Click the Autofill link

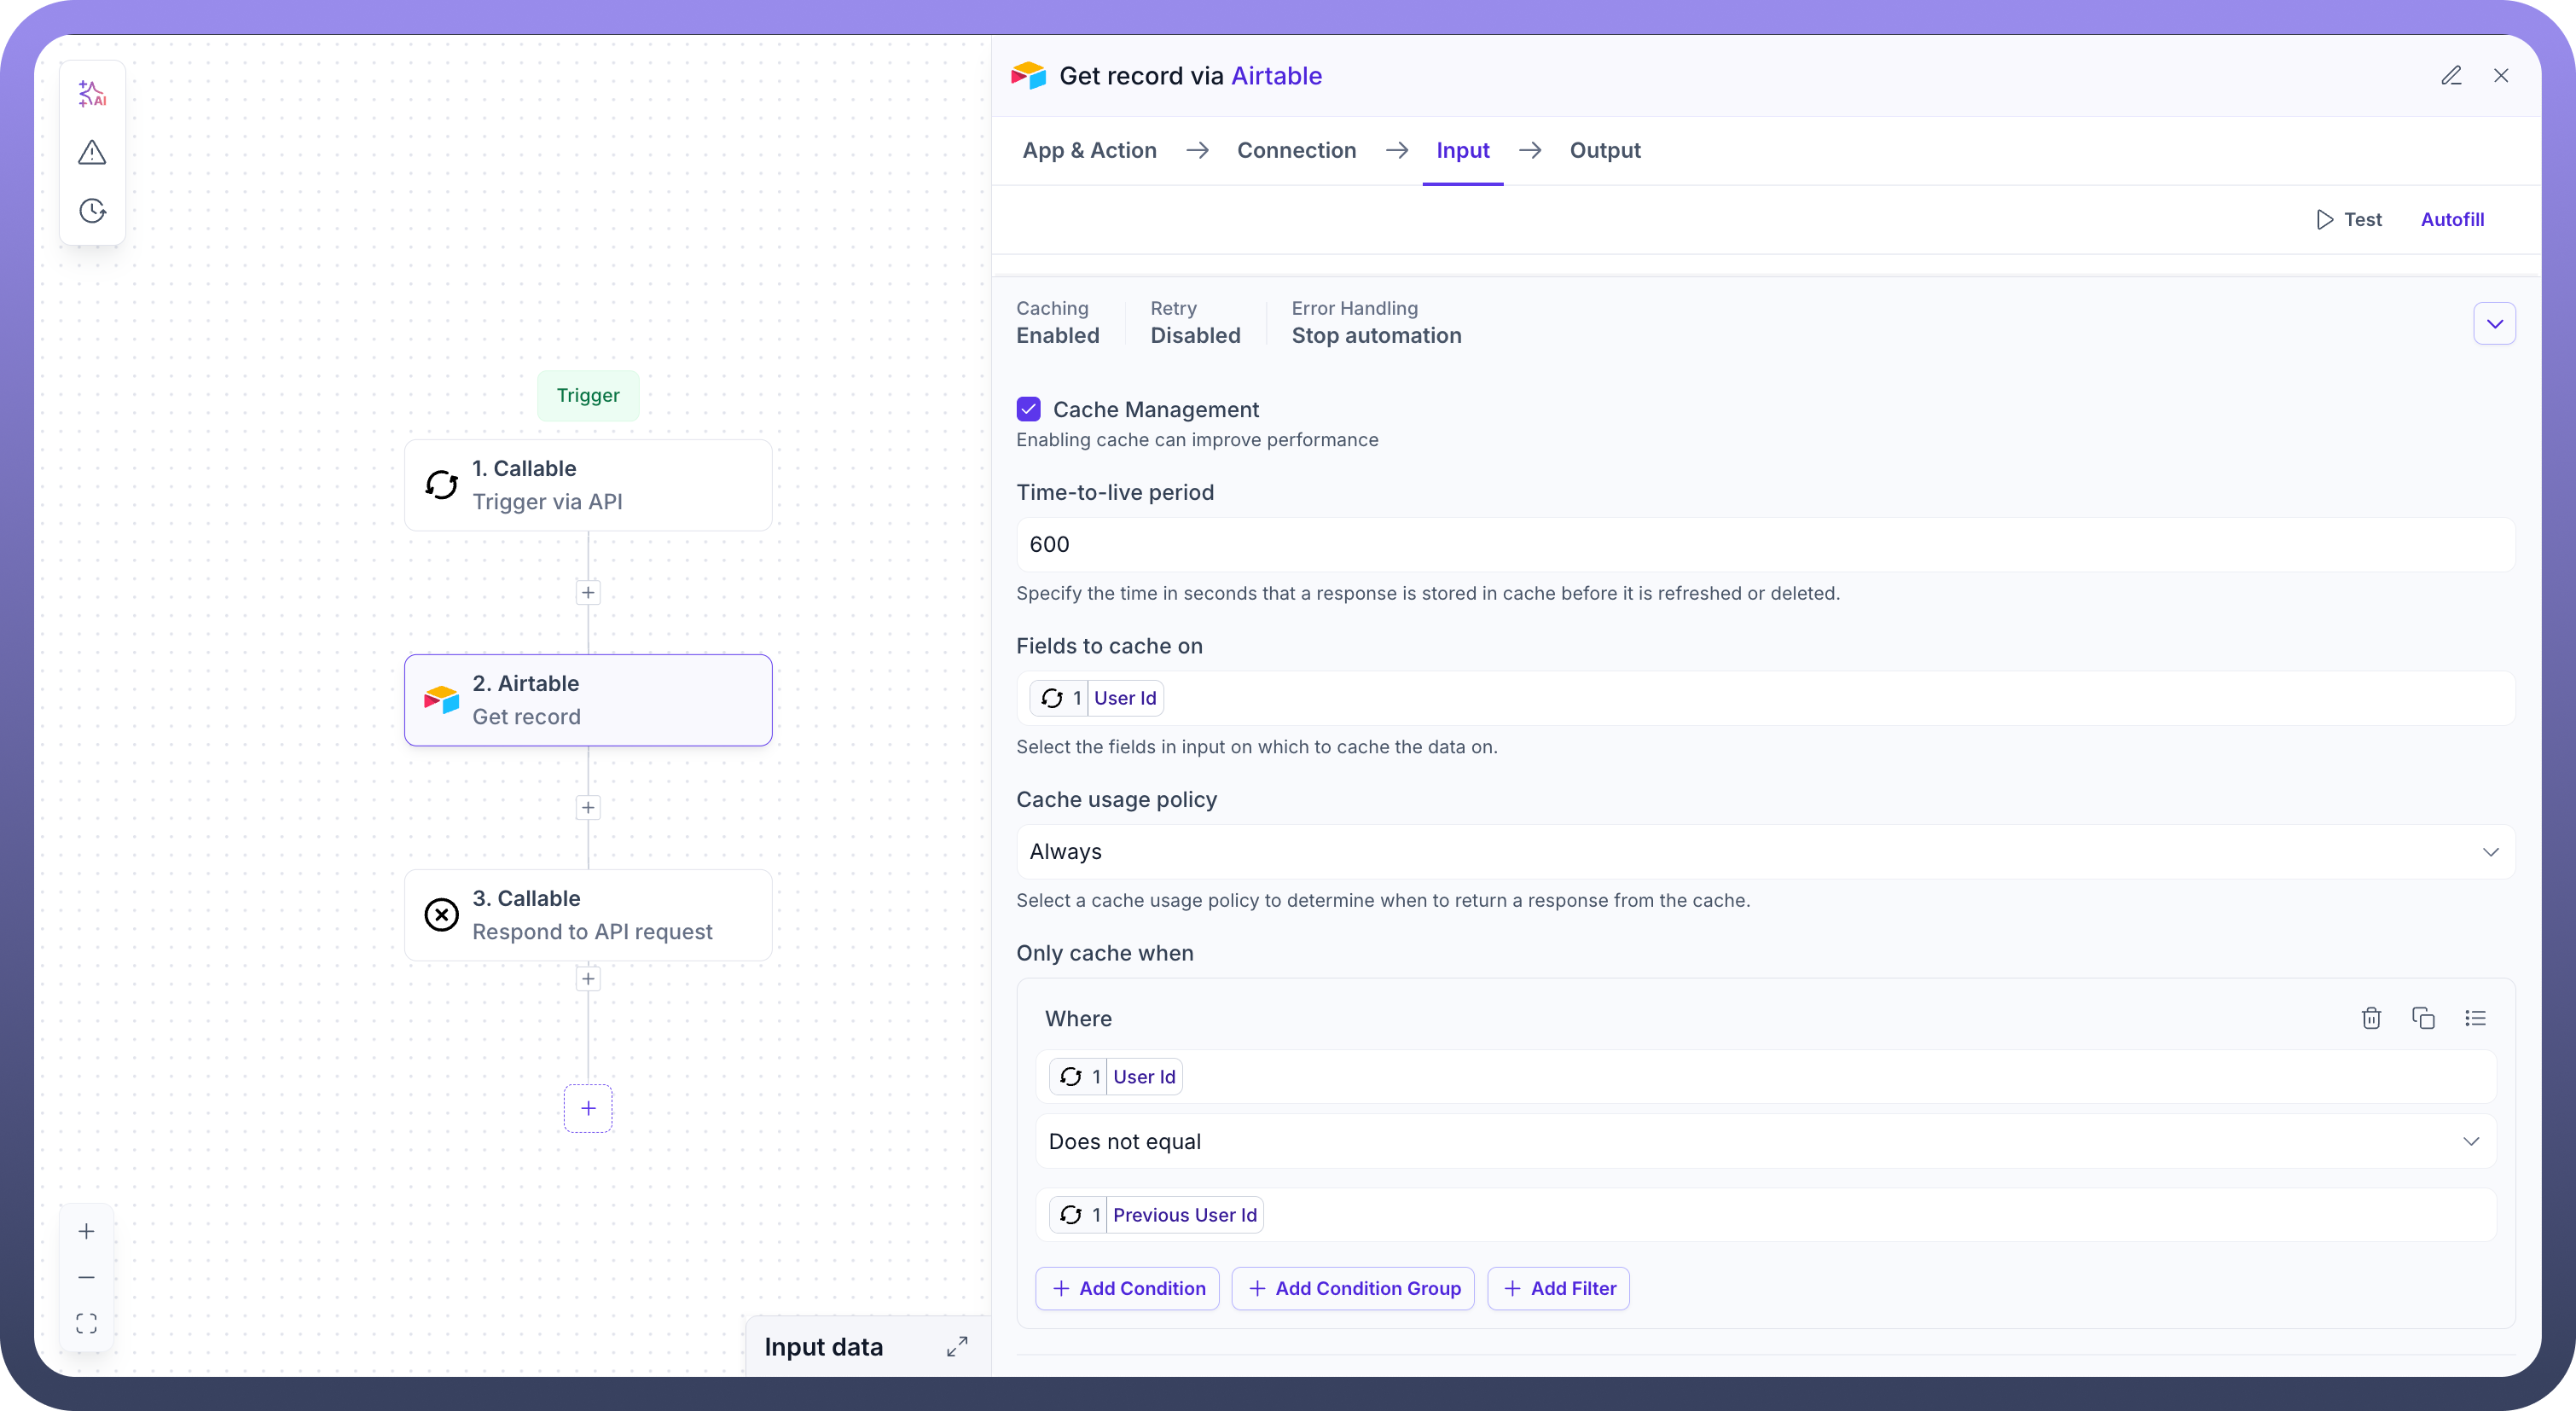pyautogui.click(x=2452, y=220)
